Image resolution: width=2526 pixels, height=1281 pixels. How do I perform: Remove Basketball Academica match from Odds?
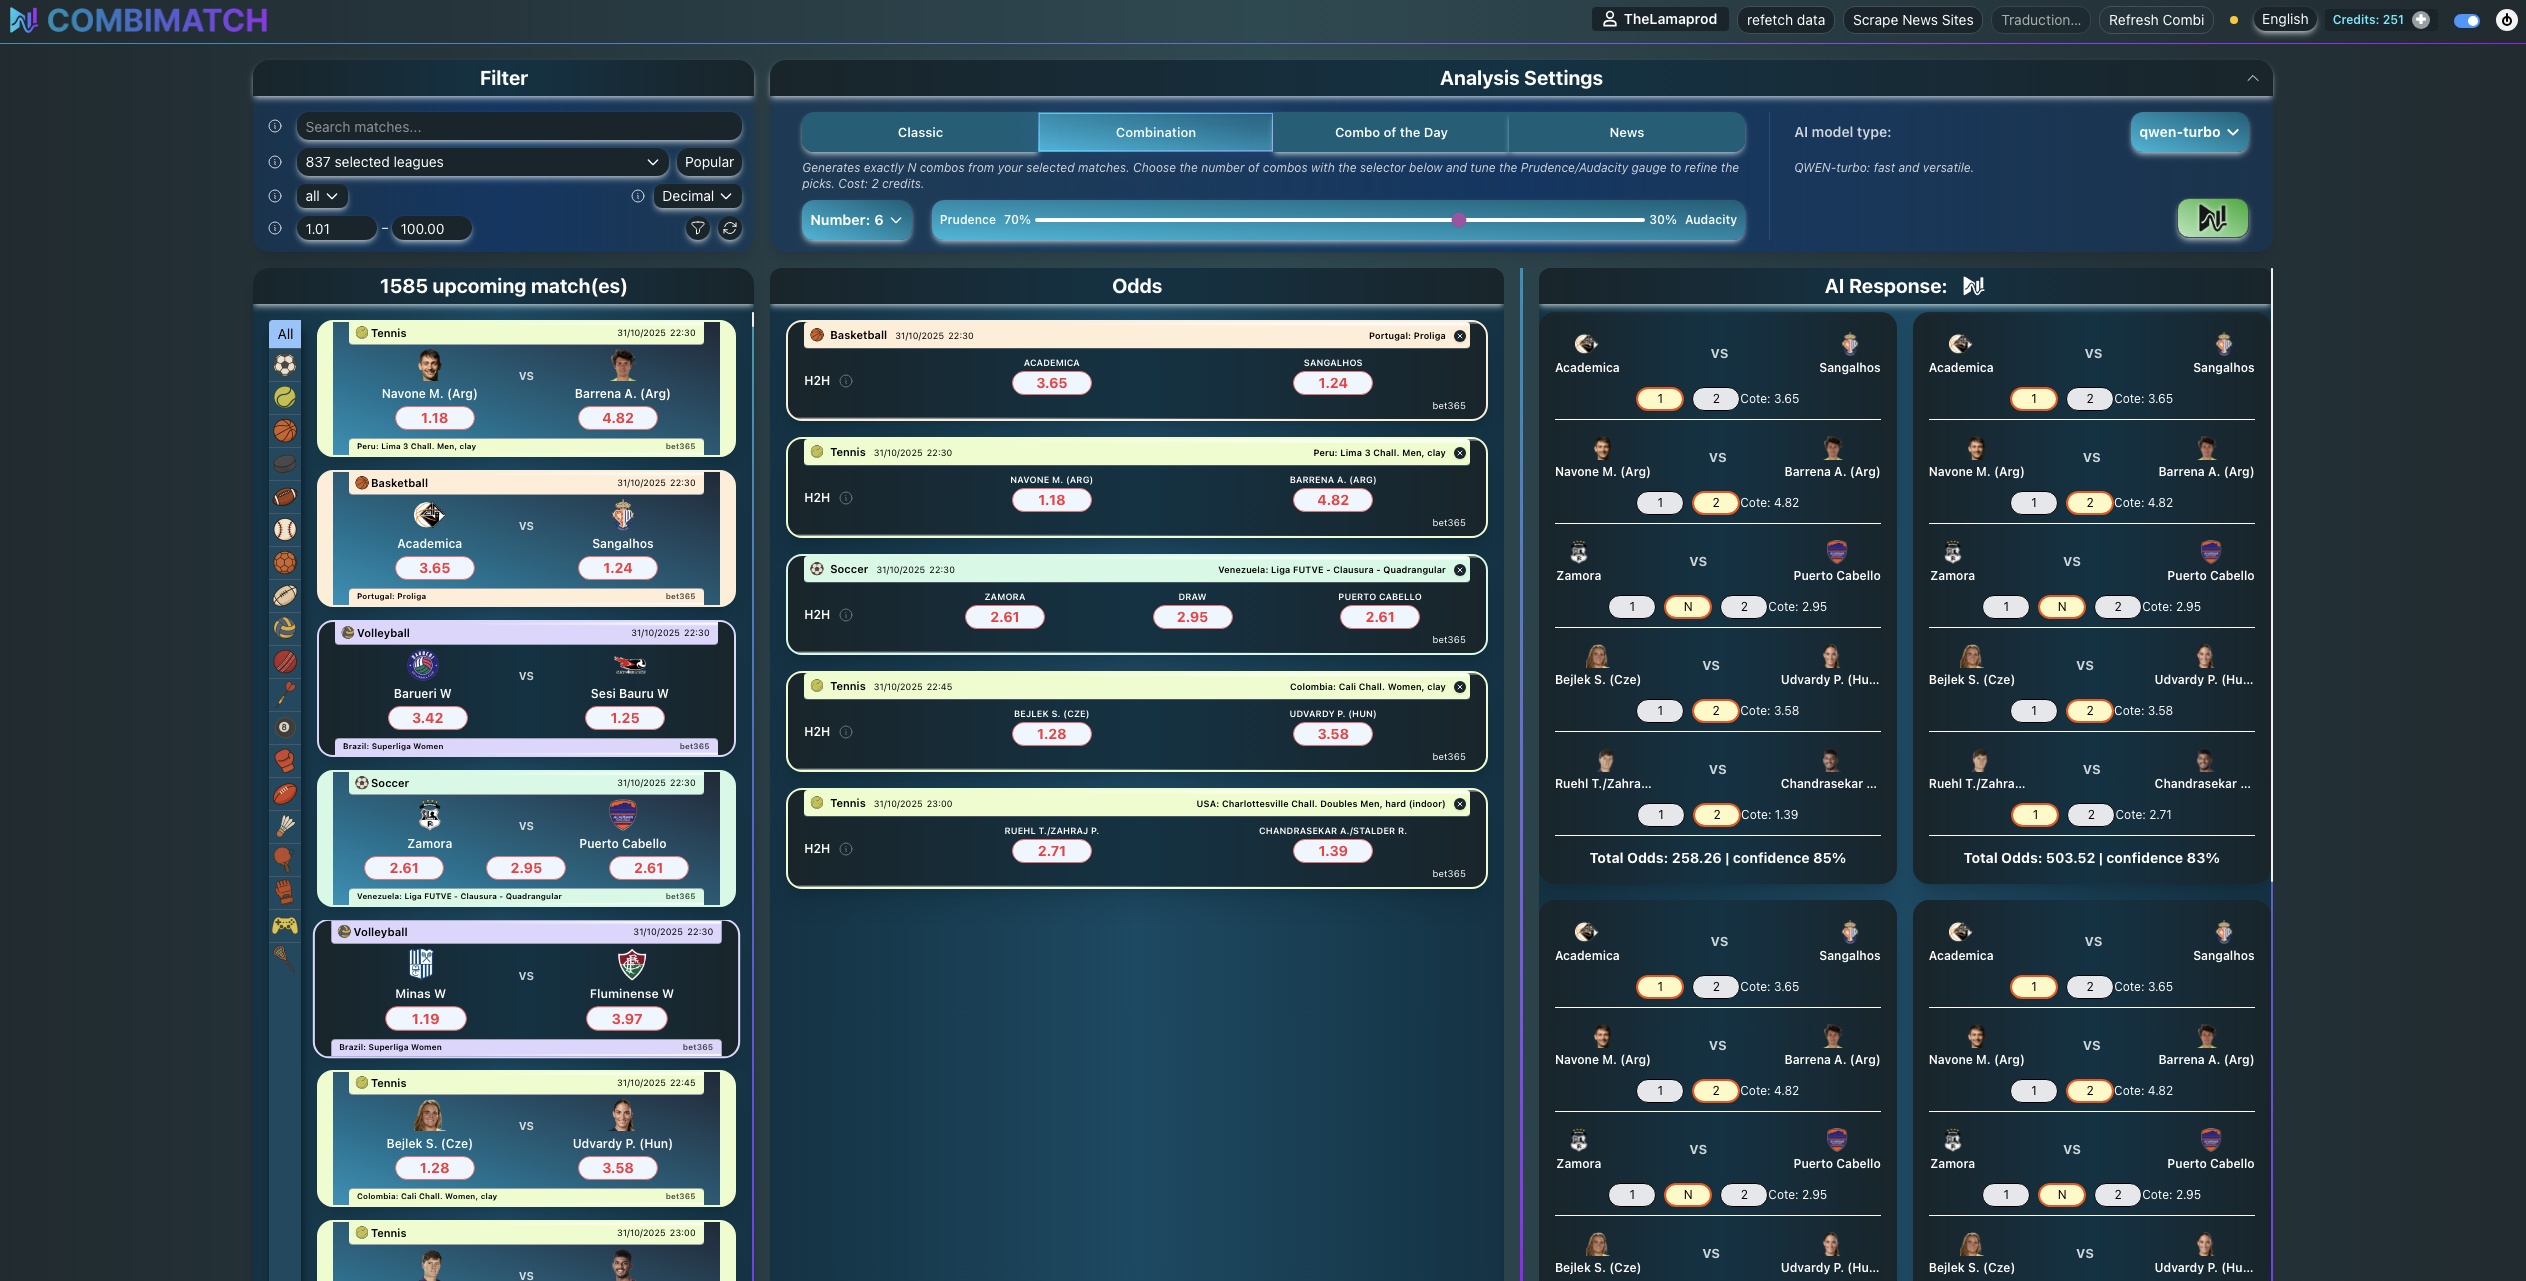pyautogui.click(x=1460, y=336)
